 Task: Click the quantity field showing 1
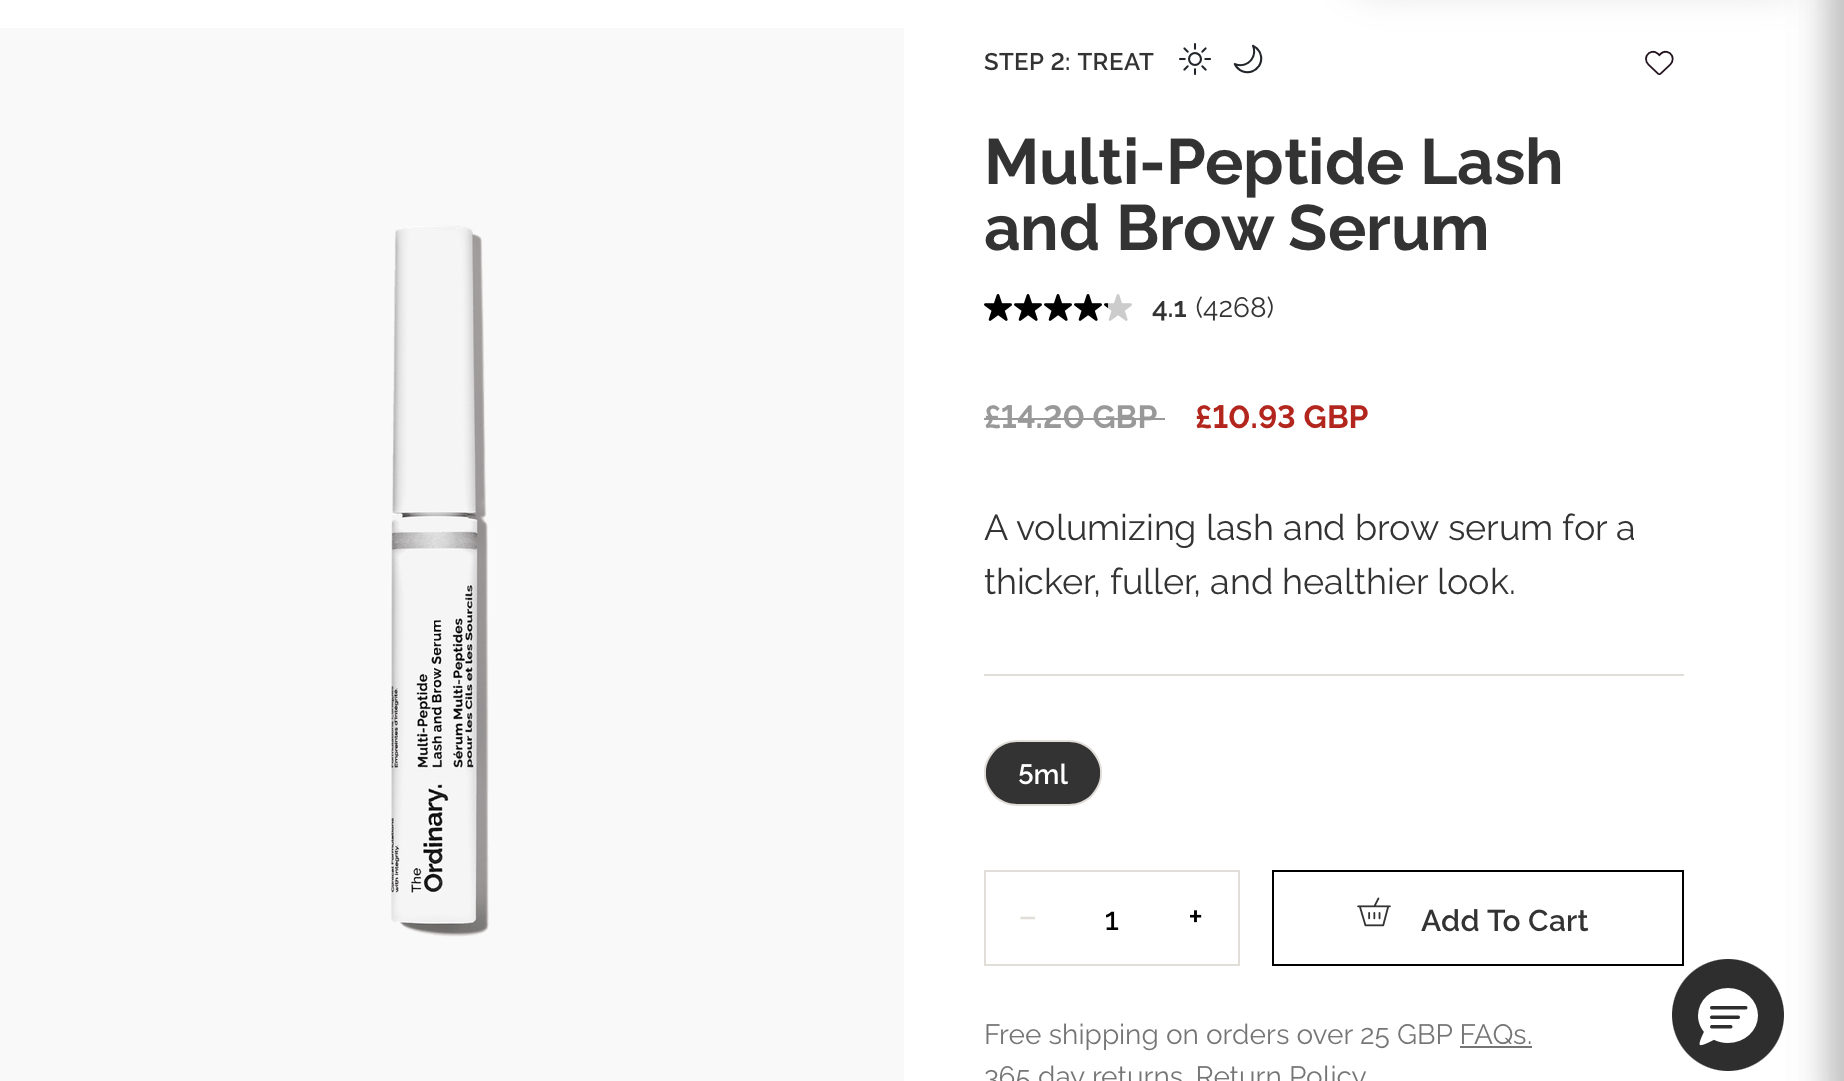[x=1111, y=920]
